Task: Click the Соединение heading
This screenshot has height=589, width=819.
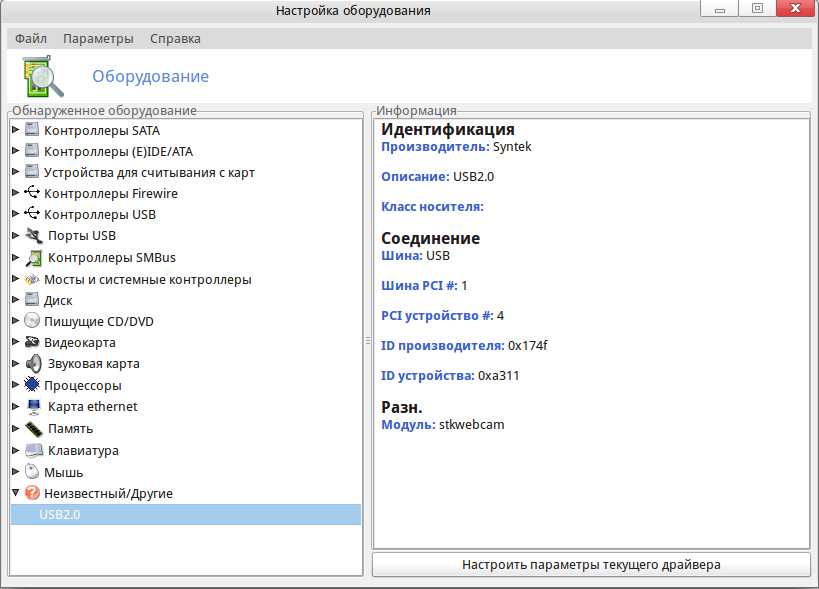Action: click(430, 239)
